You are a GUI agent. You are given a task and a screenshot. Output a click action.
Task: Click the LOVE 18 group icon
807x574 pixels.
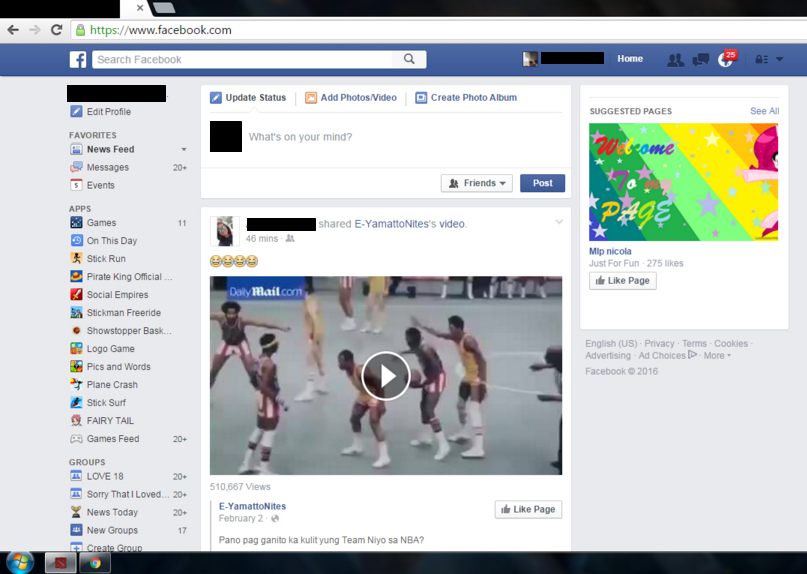(x=76, y=477)
